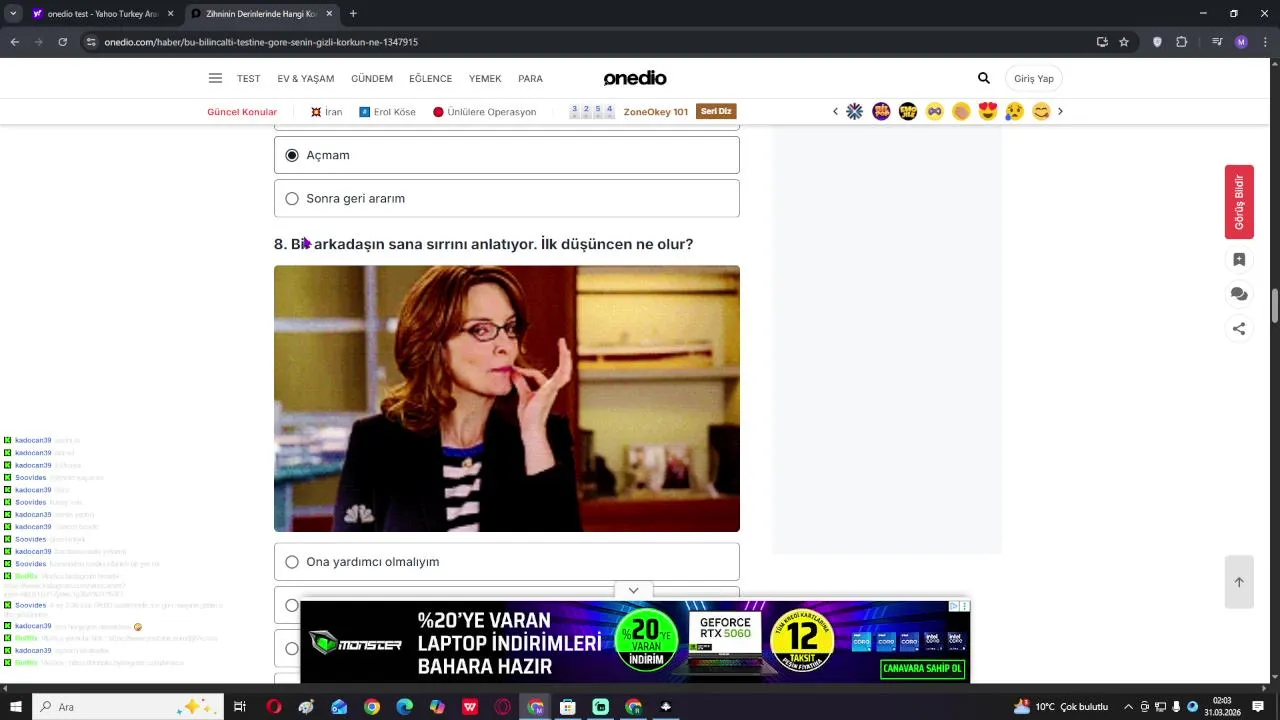This screenshot has width=1280, height=720.
Task: Open Opera from the taskbar
Action: point(274,707)
